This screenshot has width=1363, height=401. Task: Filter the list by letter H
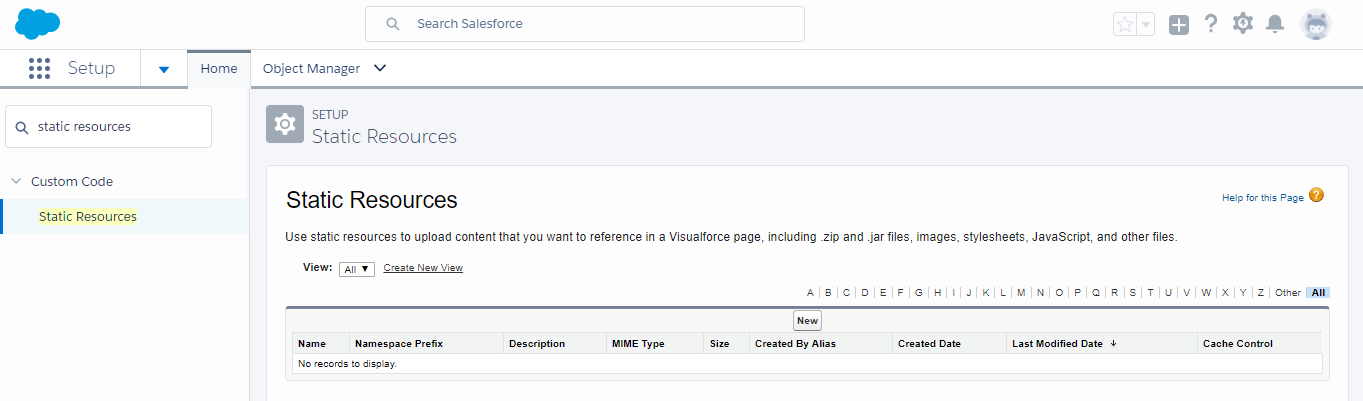(937, 293)
